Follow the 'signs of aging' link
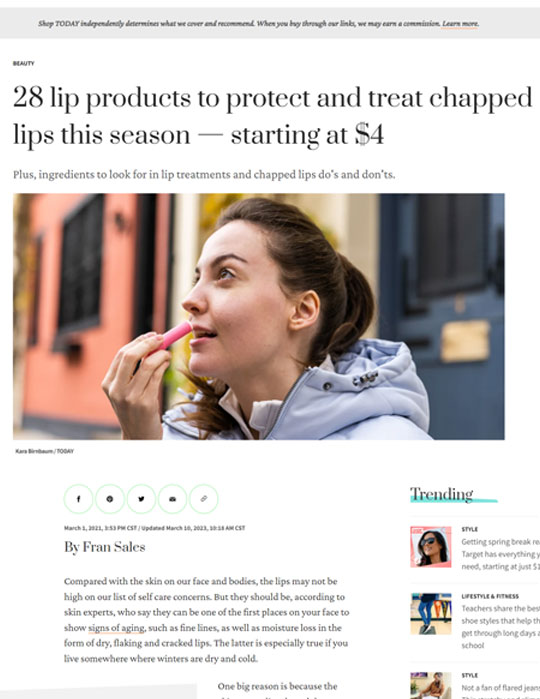Screen dimensions: 540x699 click(x=116, y=628)
